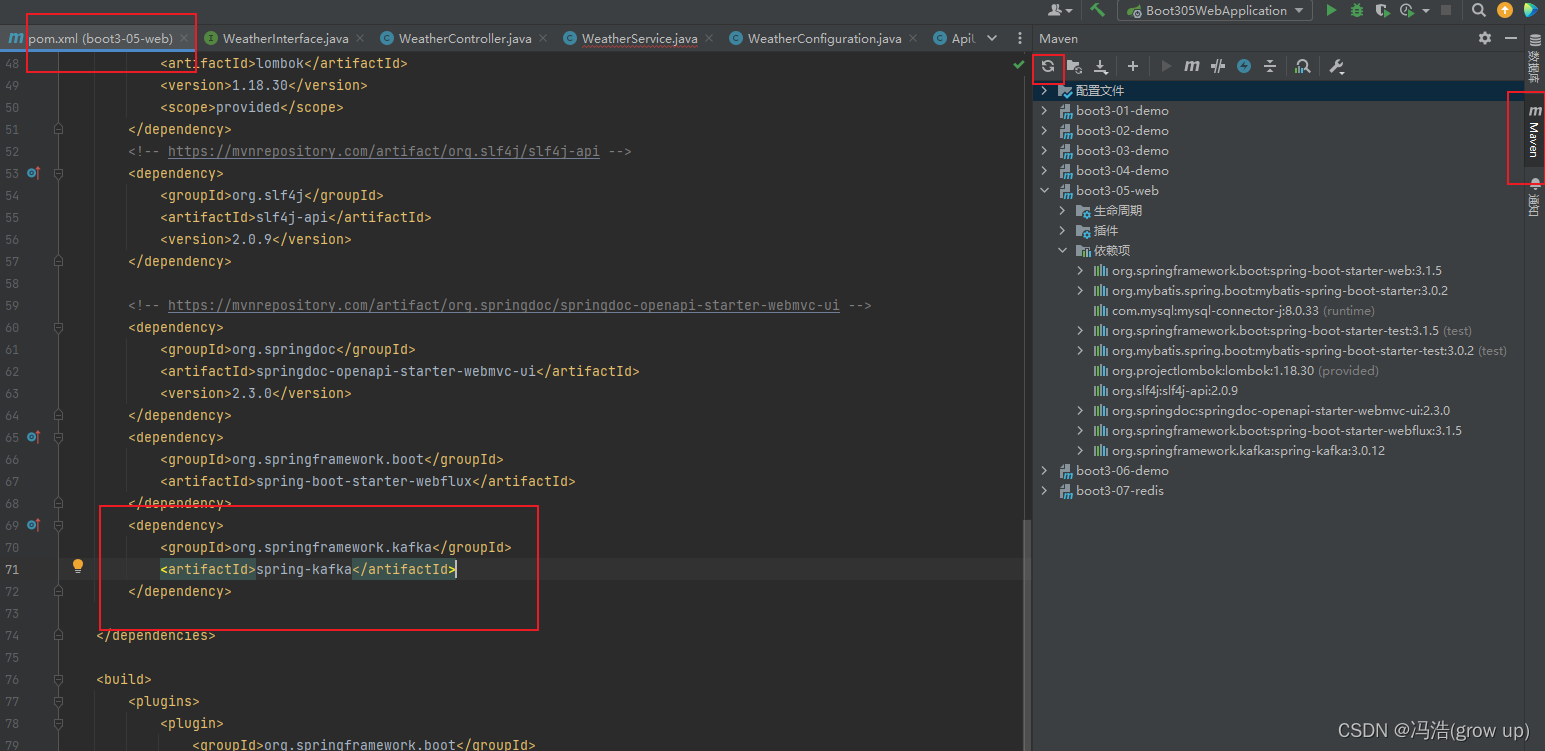The height and width of the screenshot is (751, 1545).
Task: Expand spring-boot-starter-web:3.1.5 dependency
Action: click(x=1081, y=270)
